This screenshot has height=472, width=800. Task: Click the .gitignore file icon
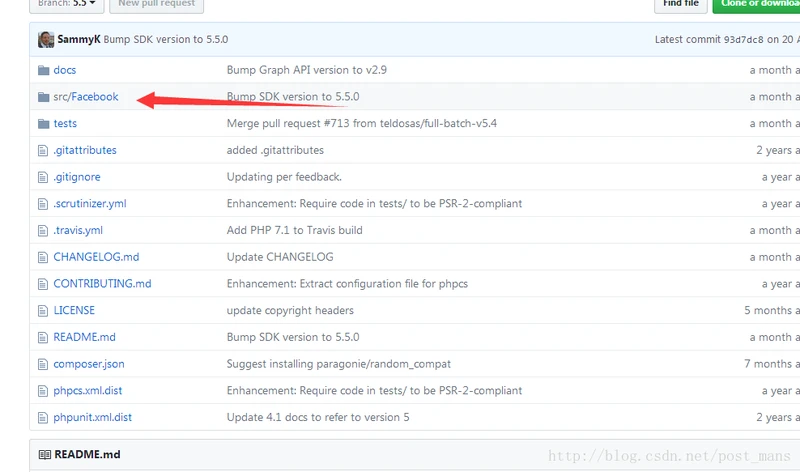pyautogui.click(x=43, y=177)
